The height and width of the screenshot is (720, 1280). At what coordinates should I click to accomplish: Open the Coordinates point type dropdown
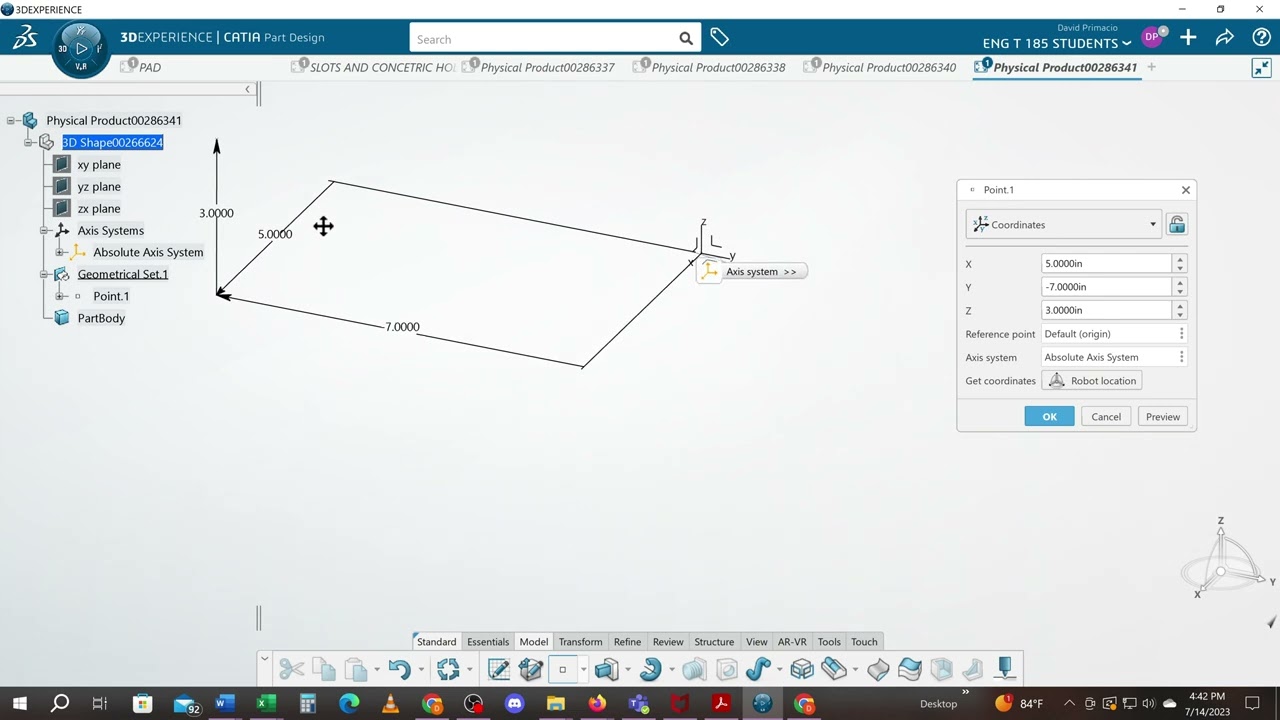coord(1063,225)
